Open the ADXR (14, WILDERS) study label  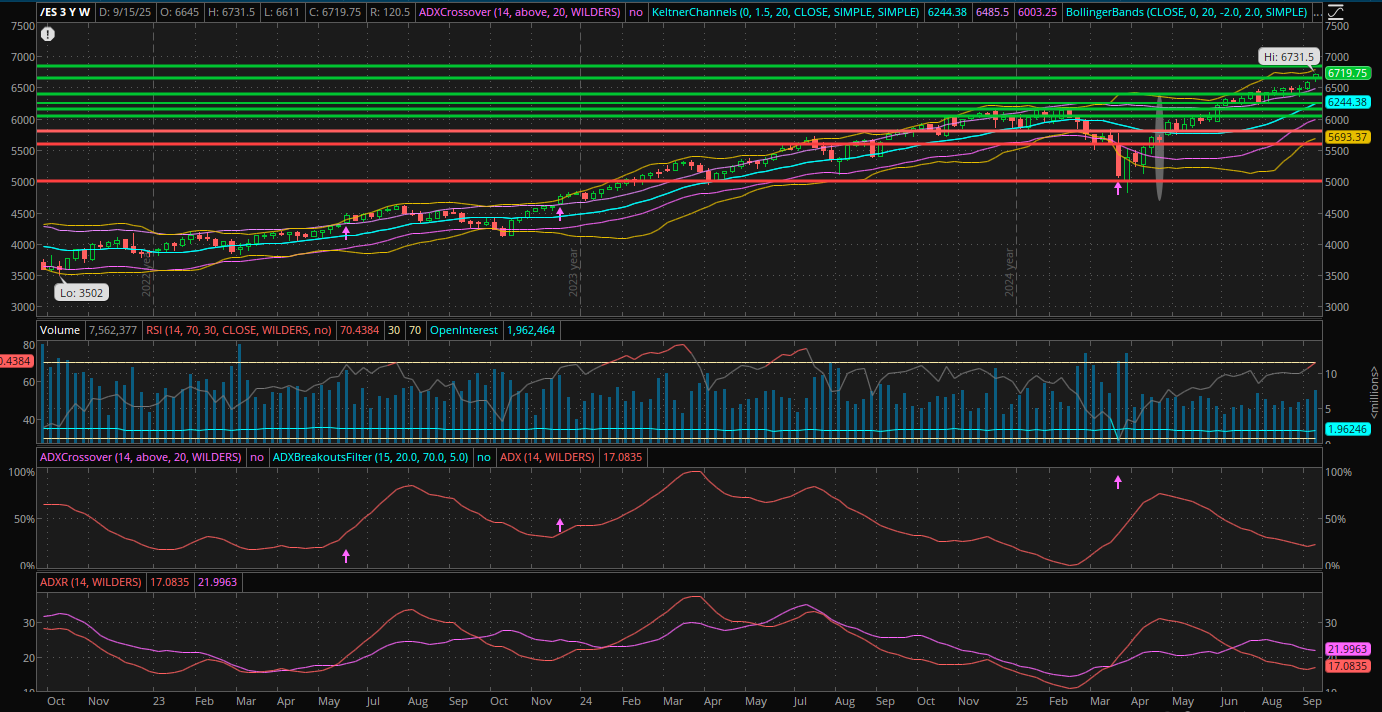point(90,581)
